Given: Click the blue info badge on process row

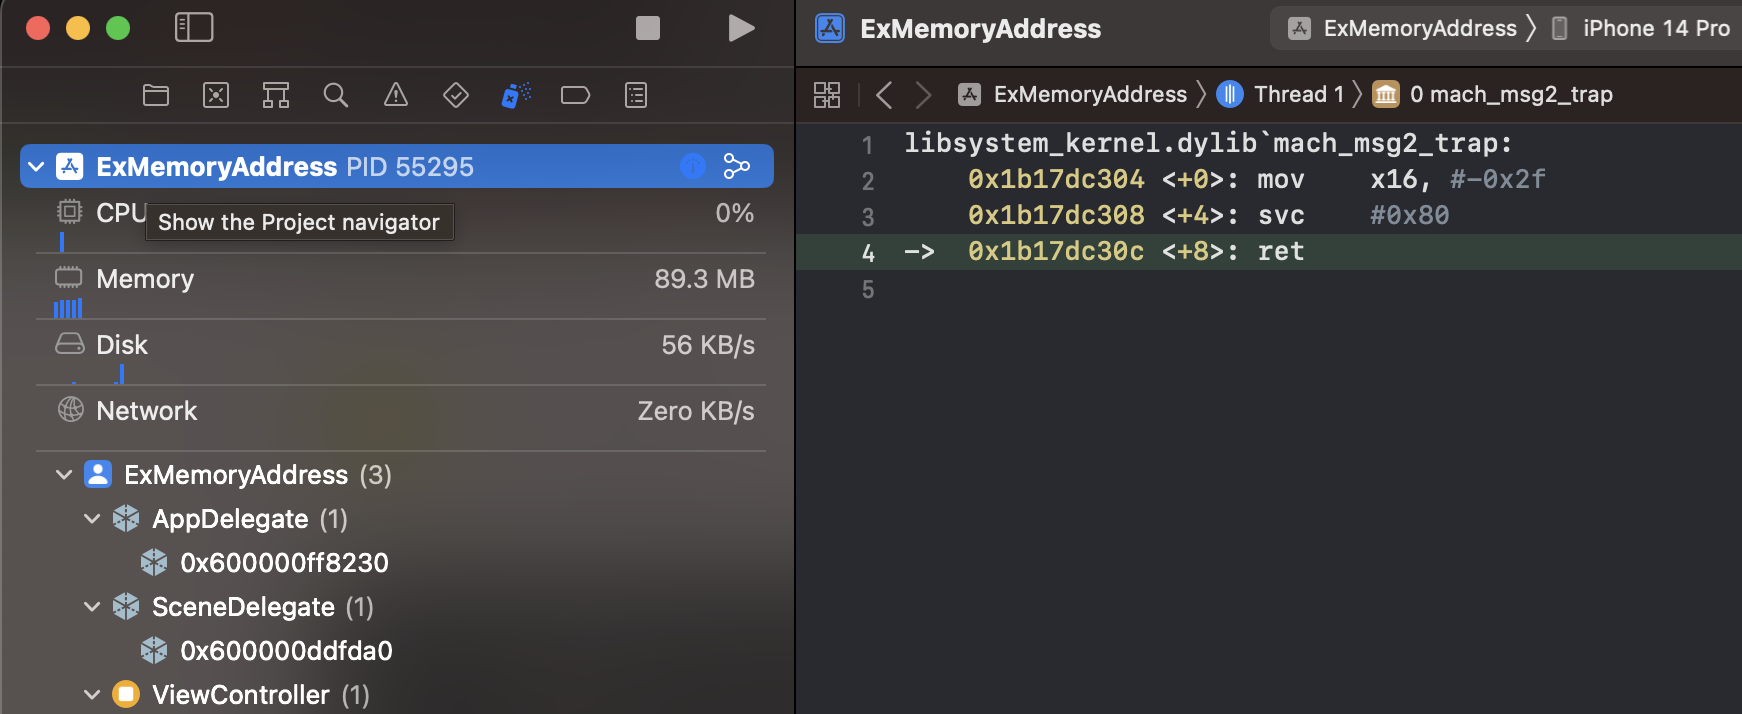Looking at the screenshot, I should click(693, 166).
